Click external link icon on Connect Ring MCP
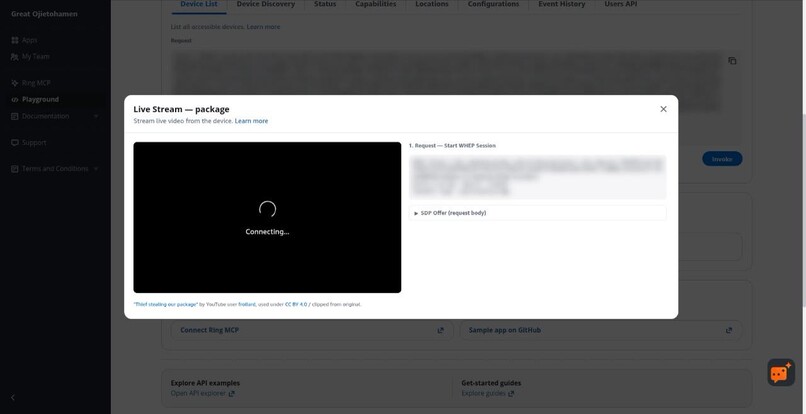The width and height of the screenshot is (806, 414). tap(441, 330)
